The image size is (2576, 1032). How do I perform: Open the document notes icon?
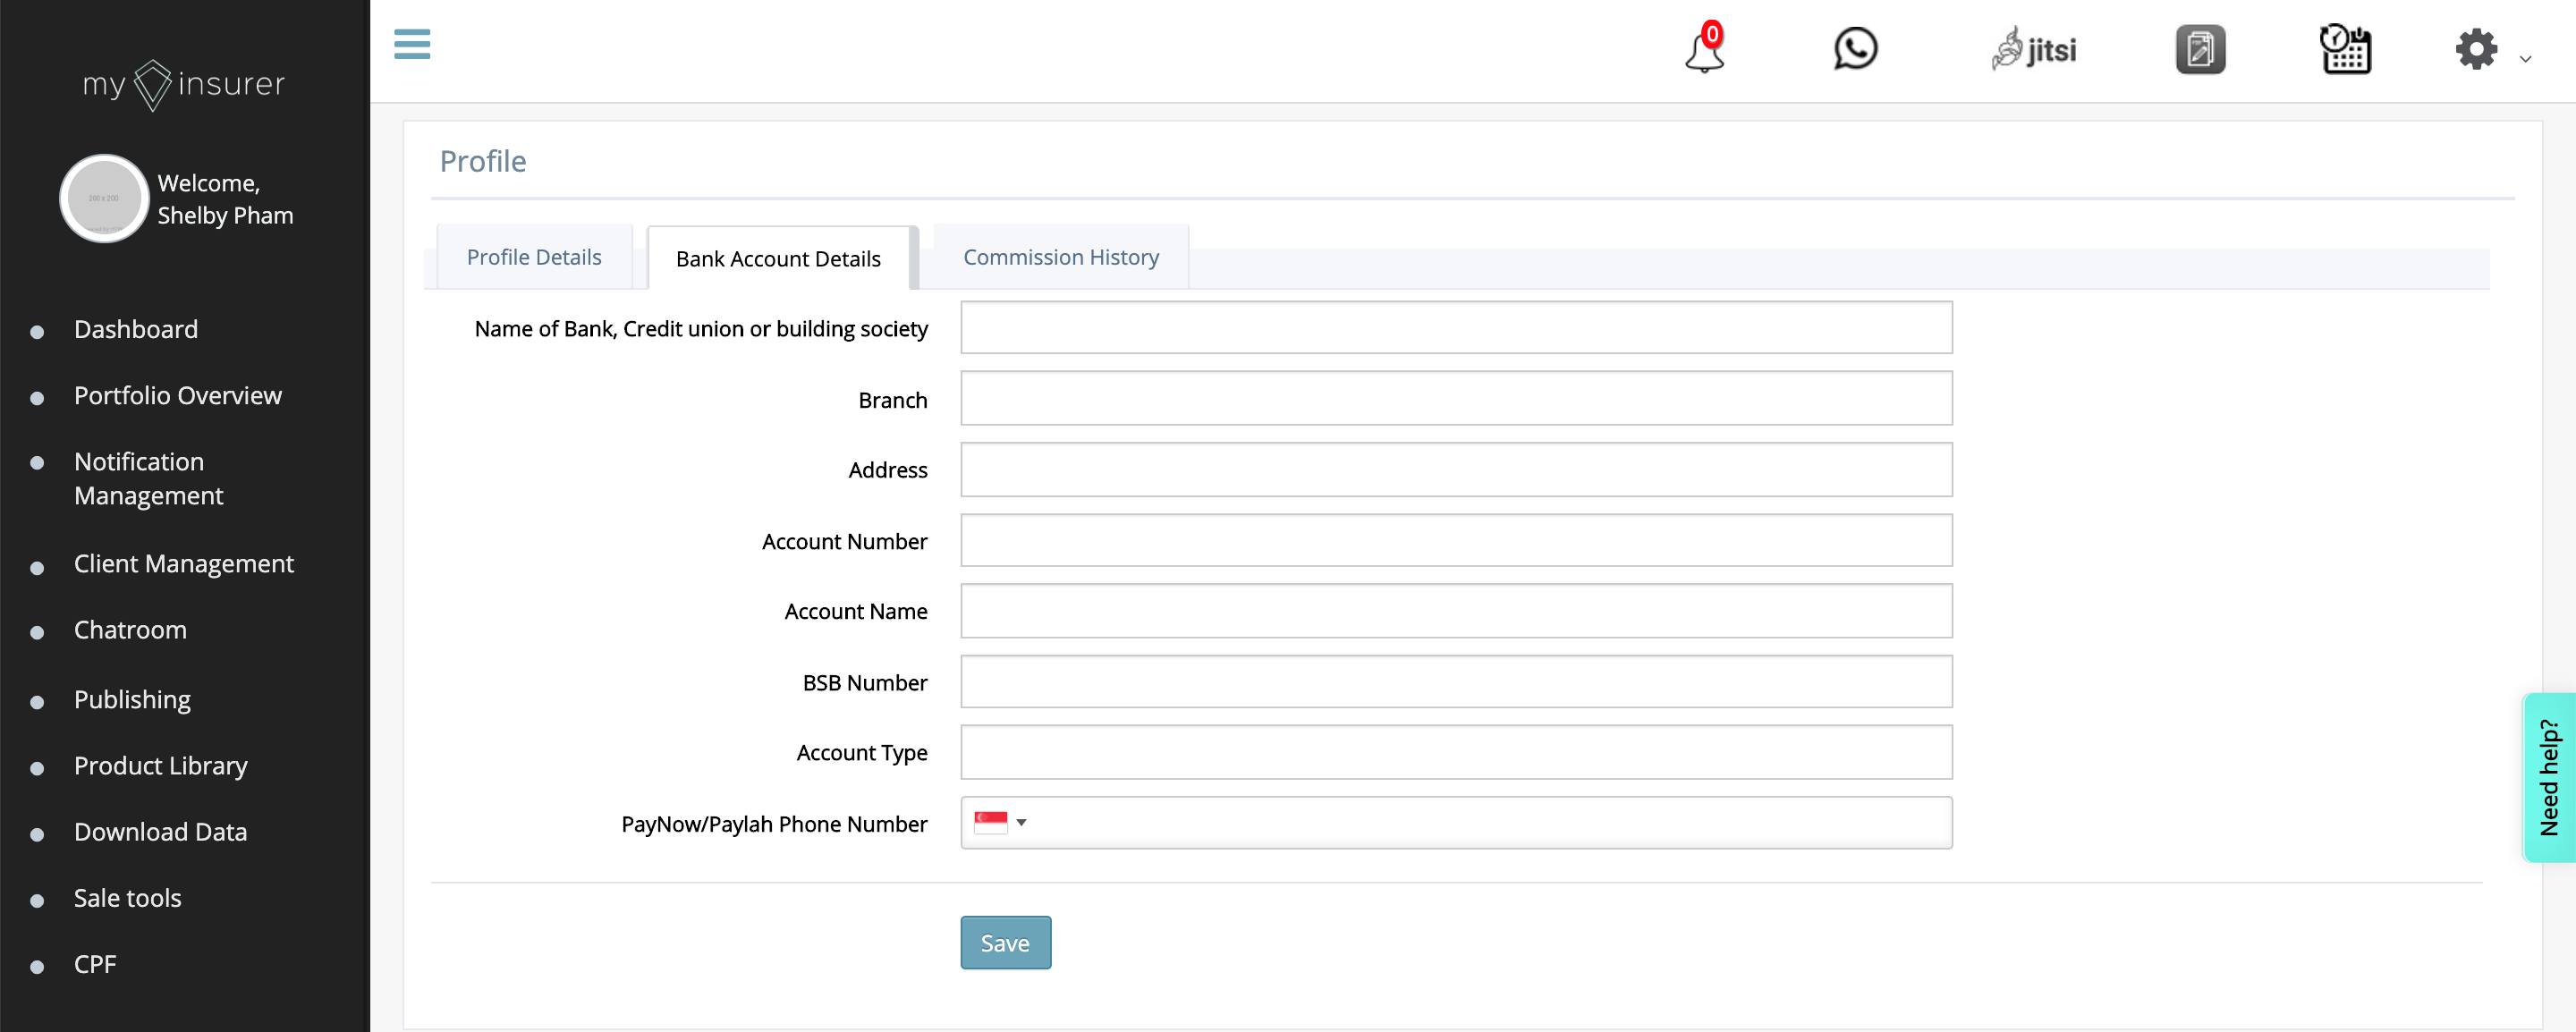(x=2200, y=49)
